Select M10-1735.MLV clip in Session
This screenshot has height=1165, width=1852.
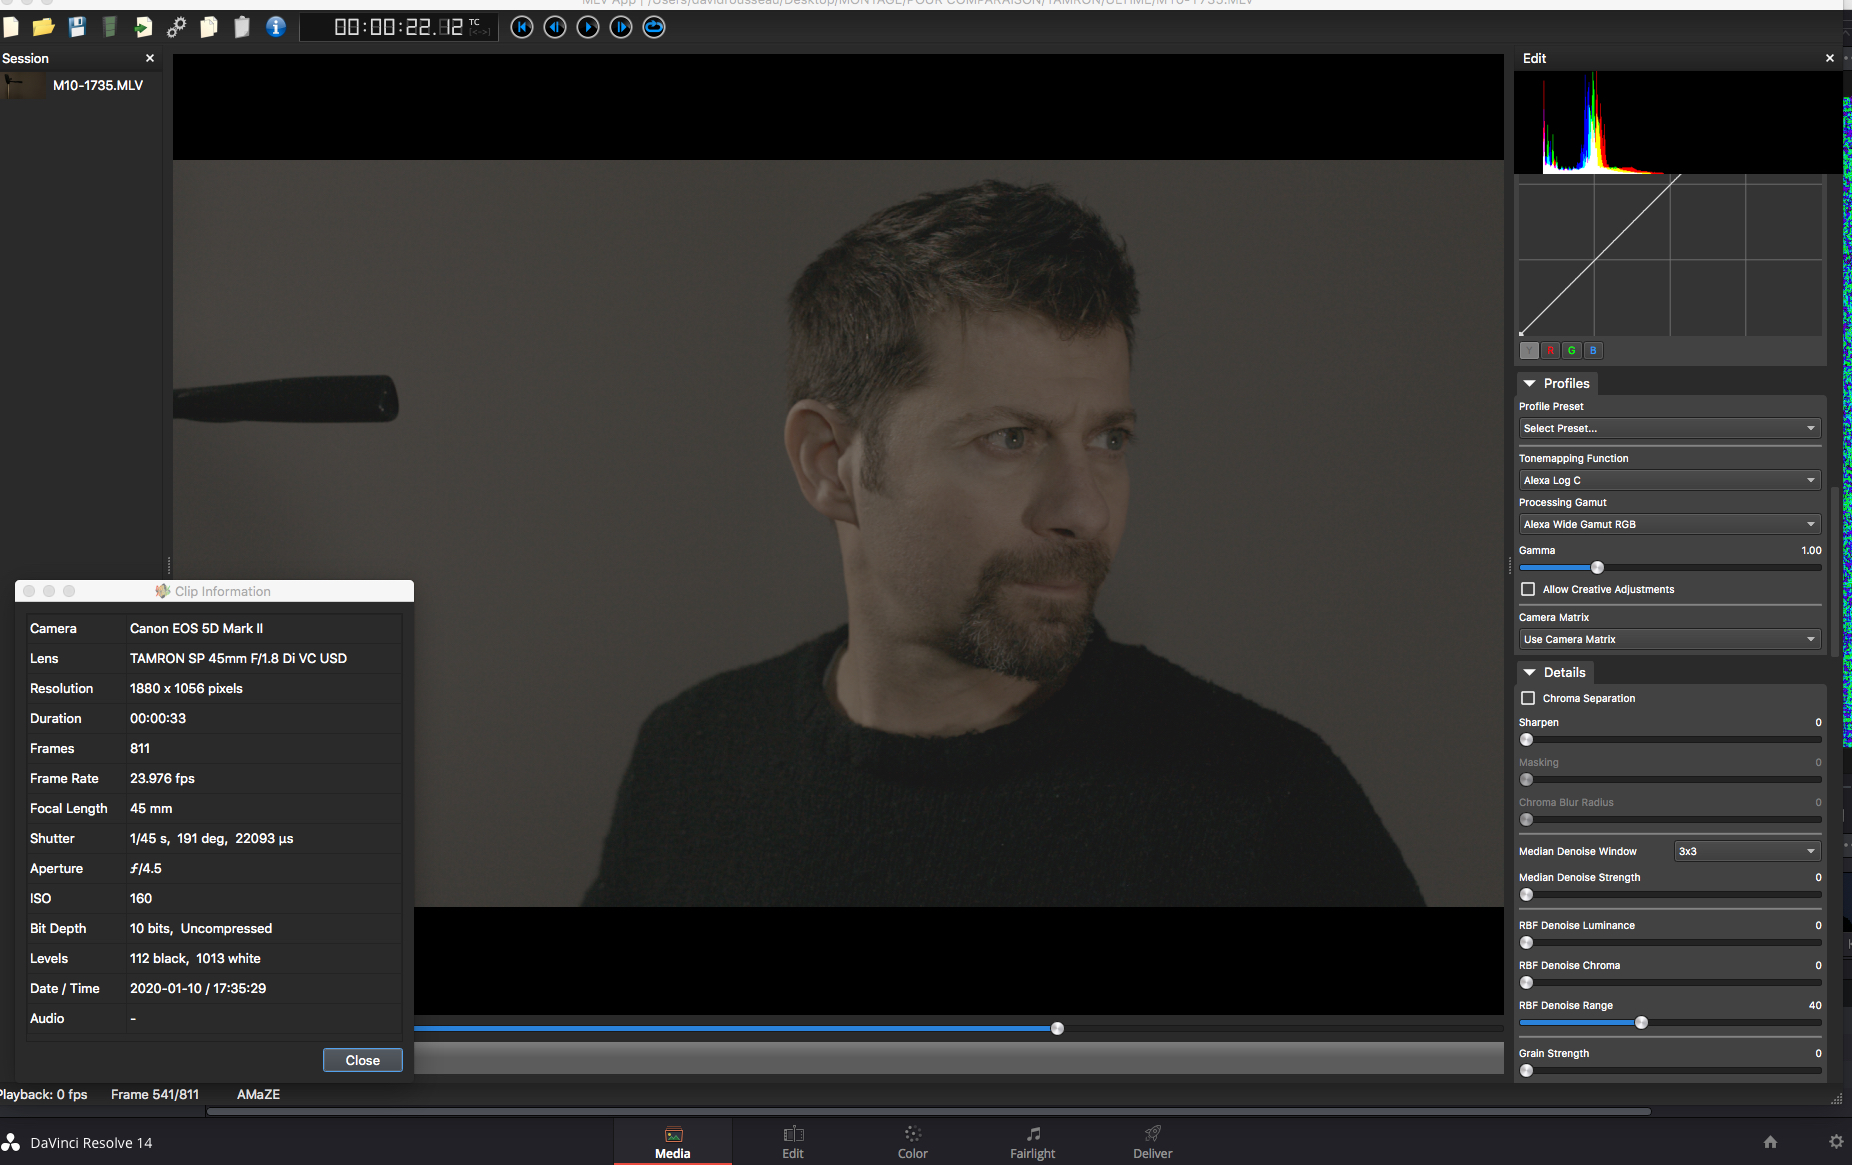click(x=97, y=85)
